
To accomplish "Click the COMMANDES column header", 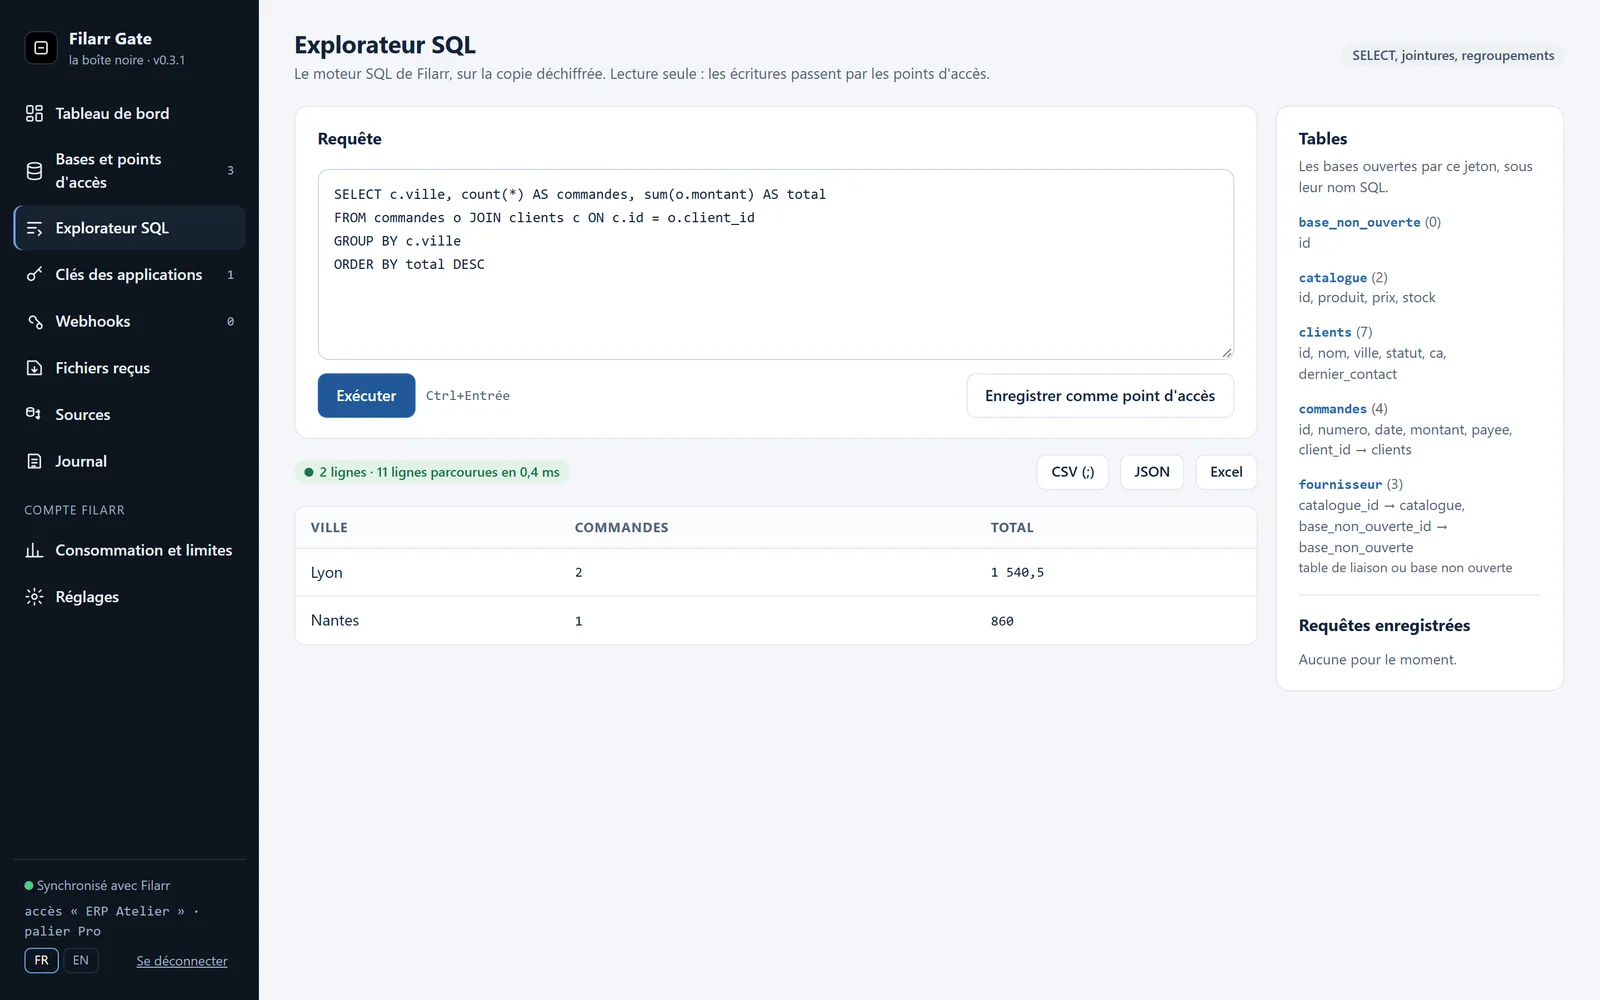I will [x=621, y=528].
